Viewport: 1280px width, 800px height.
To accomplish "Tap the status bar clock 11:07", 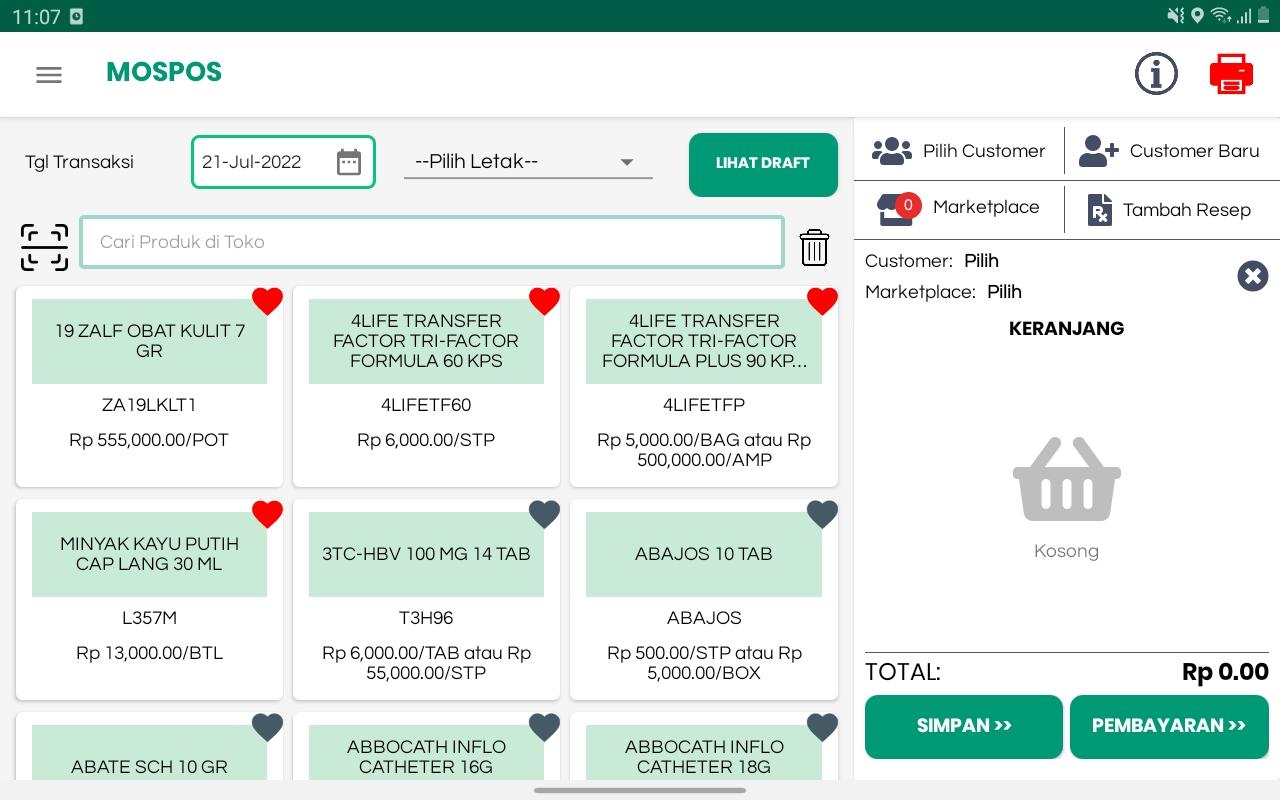I will [x=36, y=17].
